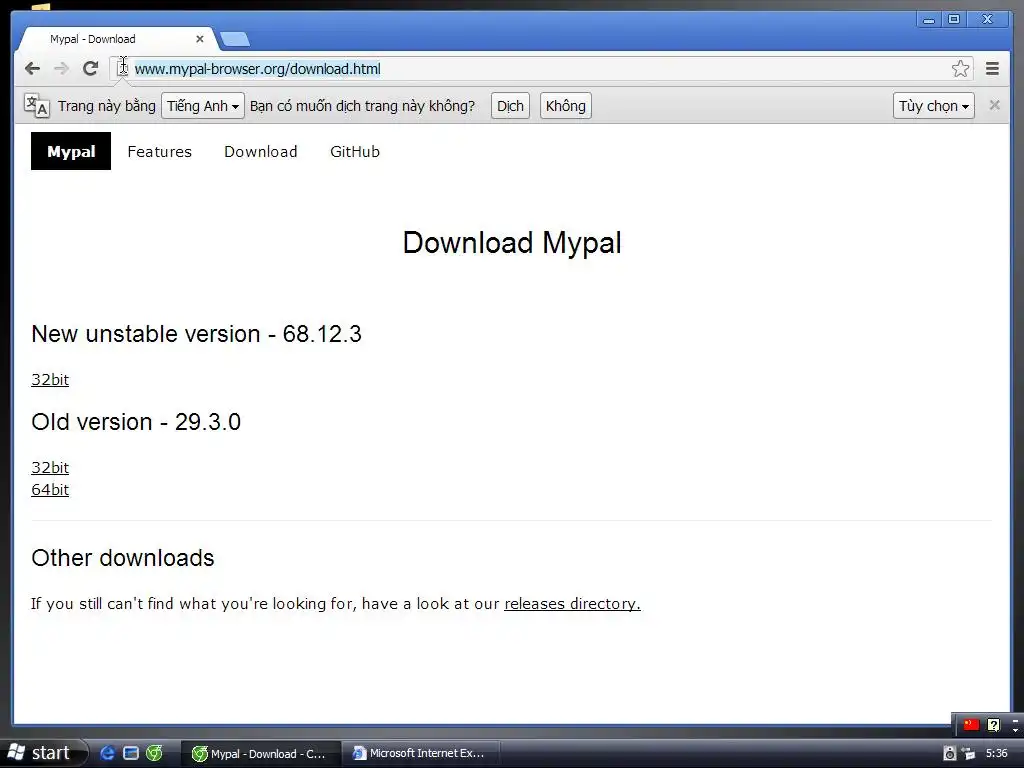Click the Show Desktop quick launch icon

click(x=131, y=753)
